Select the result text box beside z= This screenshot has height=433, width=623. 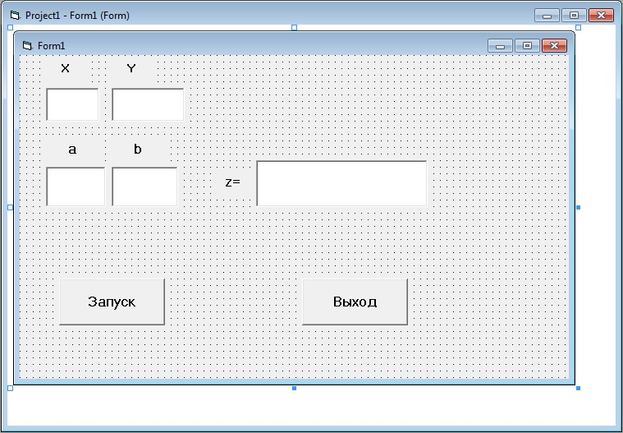point(342,183)
